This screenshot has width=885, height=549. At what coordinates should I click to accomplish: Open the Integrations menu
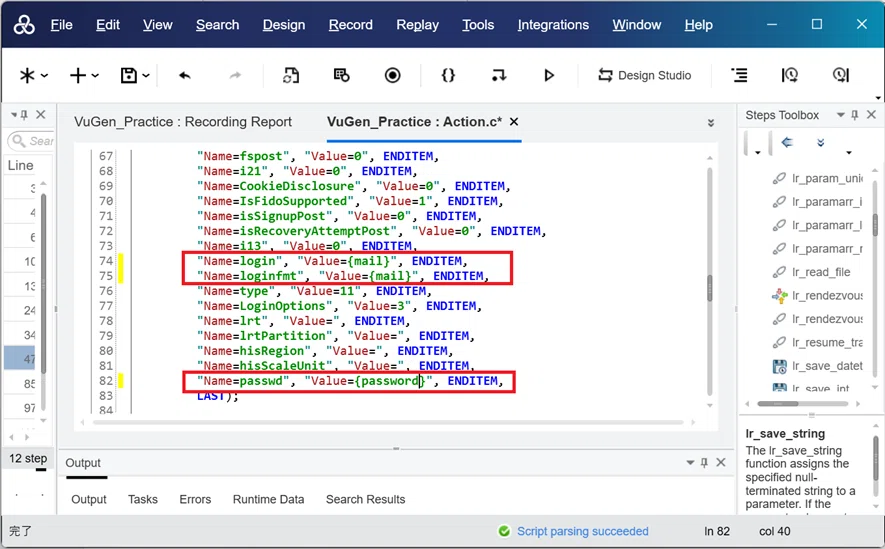(x=553, y=25)
